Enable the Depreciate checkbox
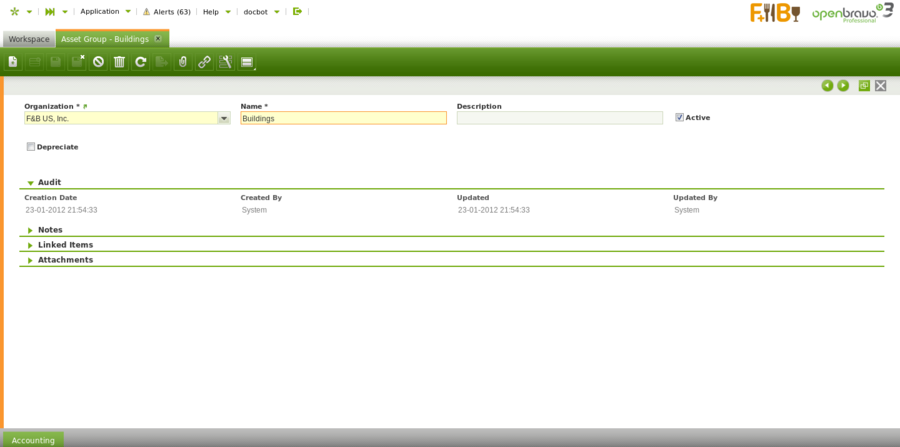The height and width of the screenshot is (447, 900). point(30,147)
